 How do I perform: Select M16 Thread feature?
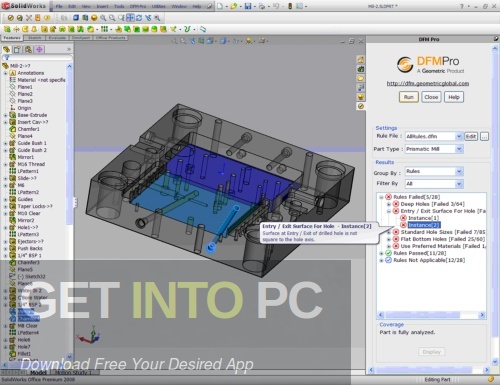point(31,164)
